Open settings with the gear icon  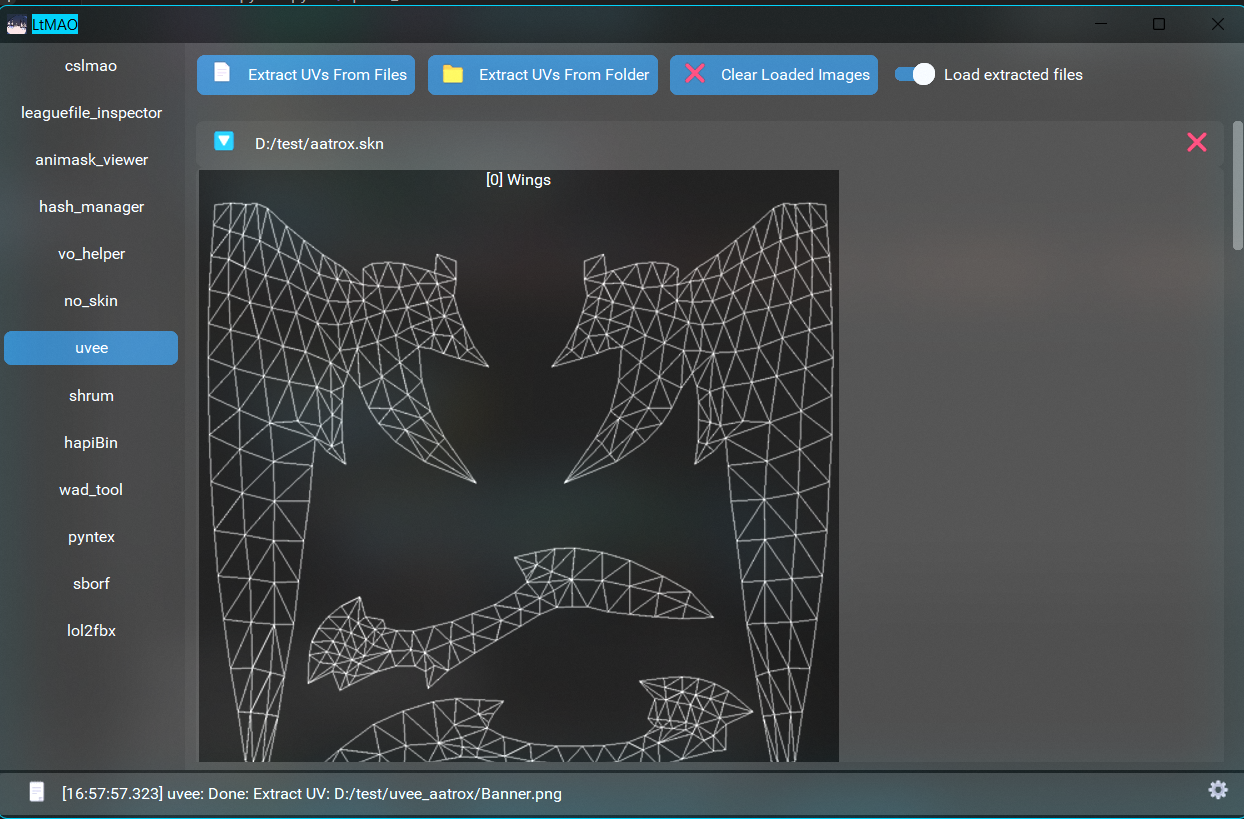(1218, 790)
